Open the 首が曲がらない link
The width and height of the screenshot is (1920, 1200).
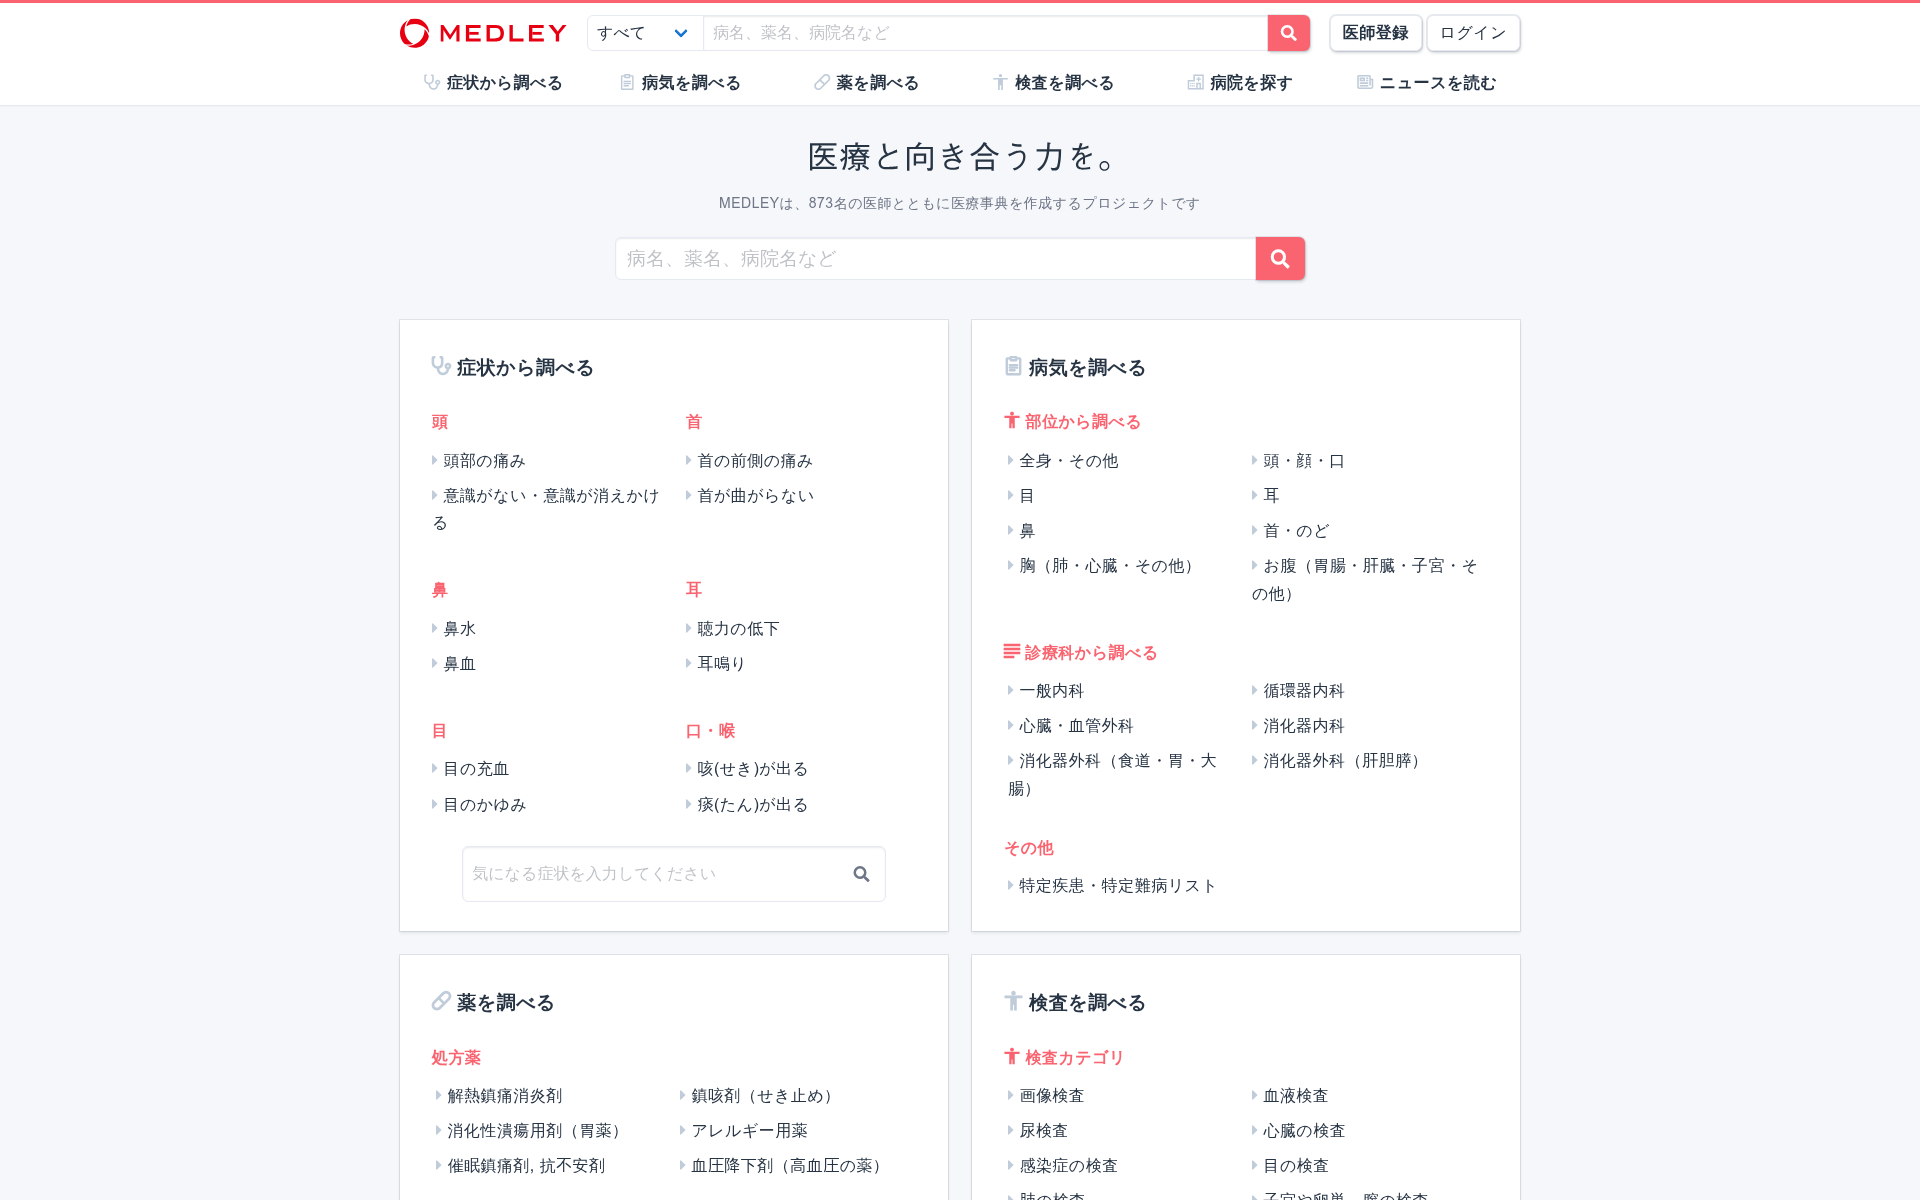(x=755, y=496)
